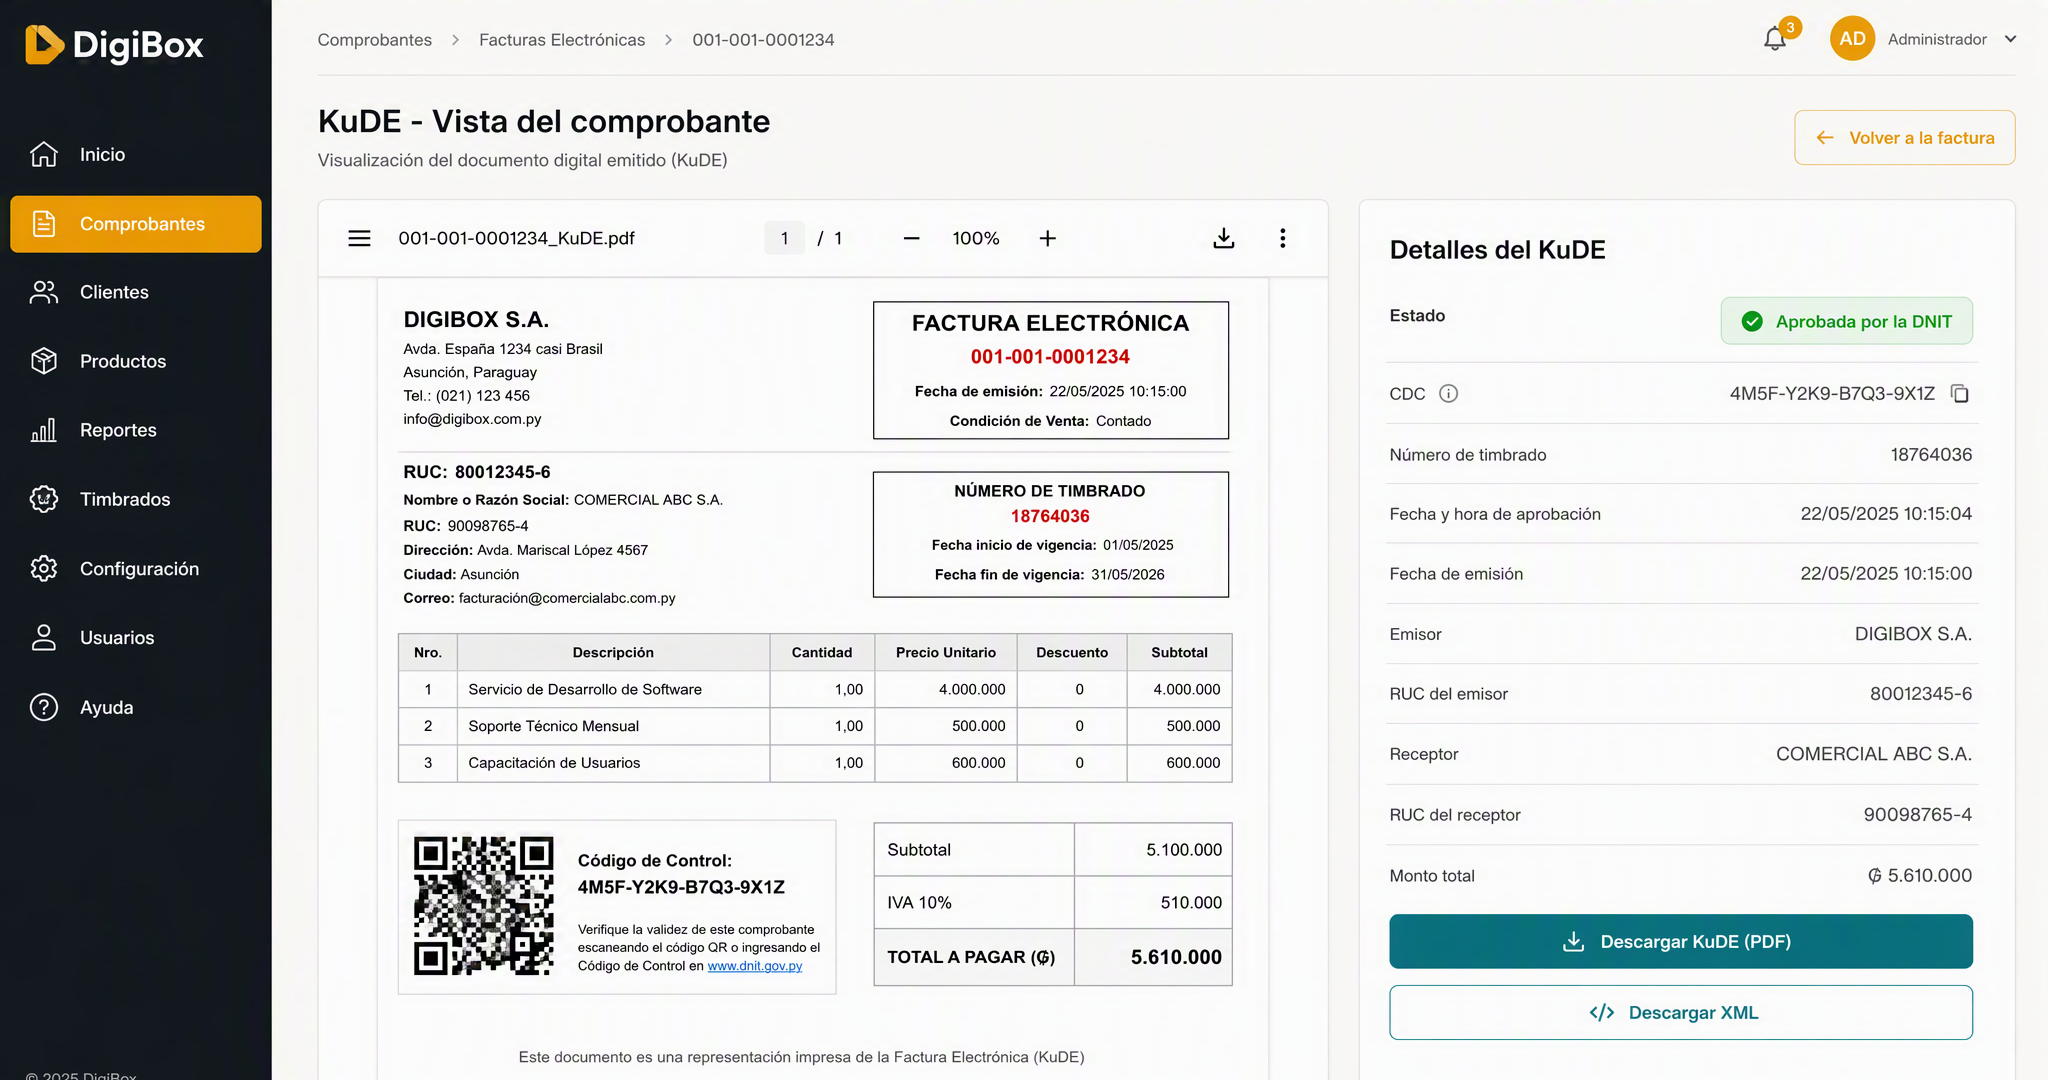Click the Ayuda question mark icon

44,707
